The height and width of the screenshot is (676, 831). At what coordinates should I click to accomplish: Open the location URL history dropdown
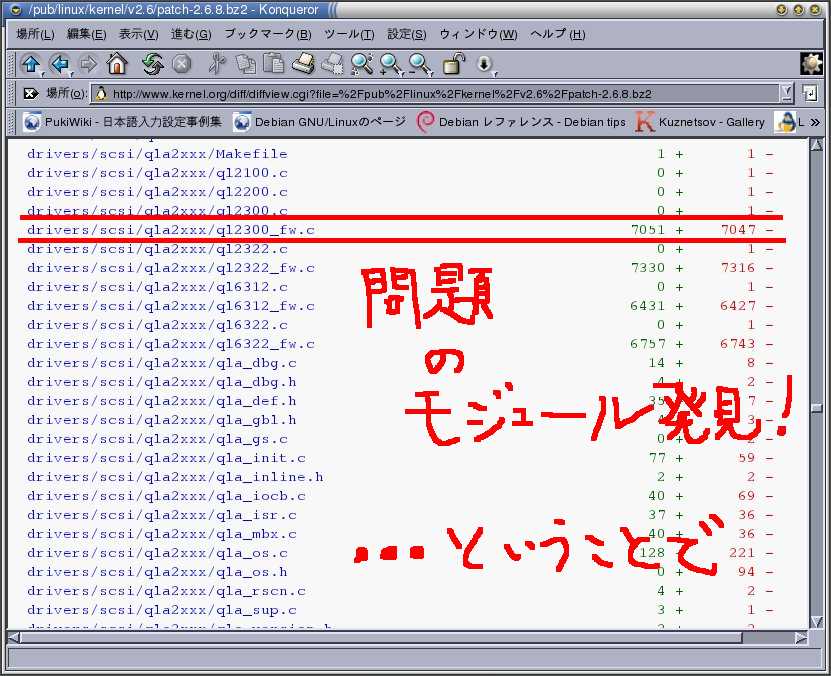coord(786,93)
